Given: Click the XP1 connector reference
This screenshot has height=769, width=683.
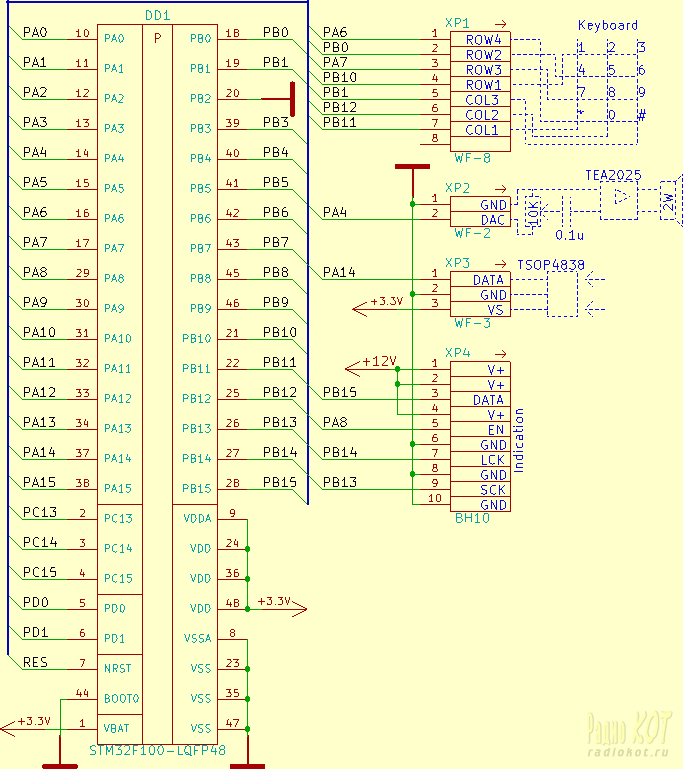Looking at the screenshot, I should coord(457,23).
